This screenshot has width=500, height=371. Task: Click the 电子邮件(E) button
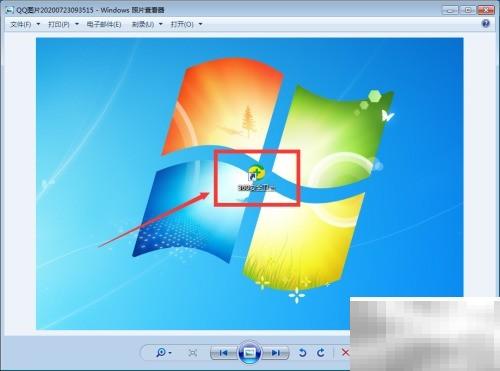click(104, 24)
